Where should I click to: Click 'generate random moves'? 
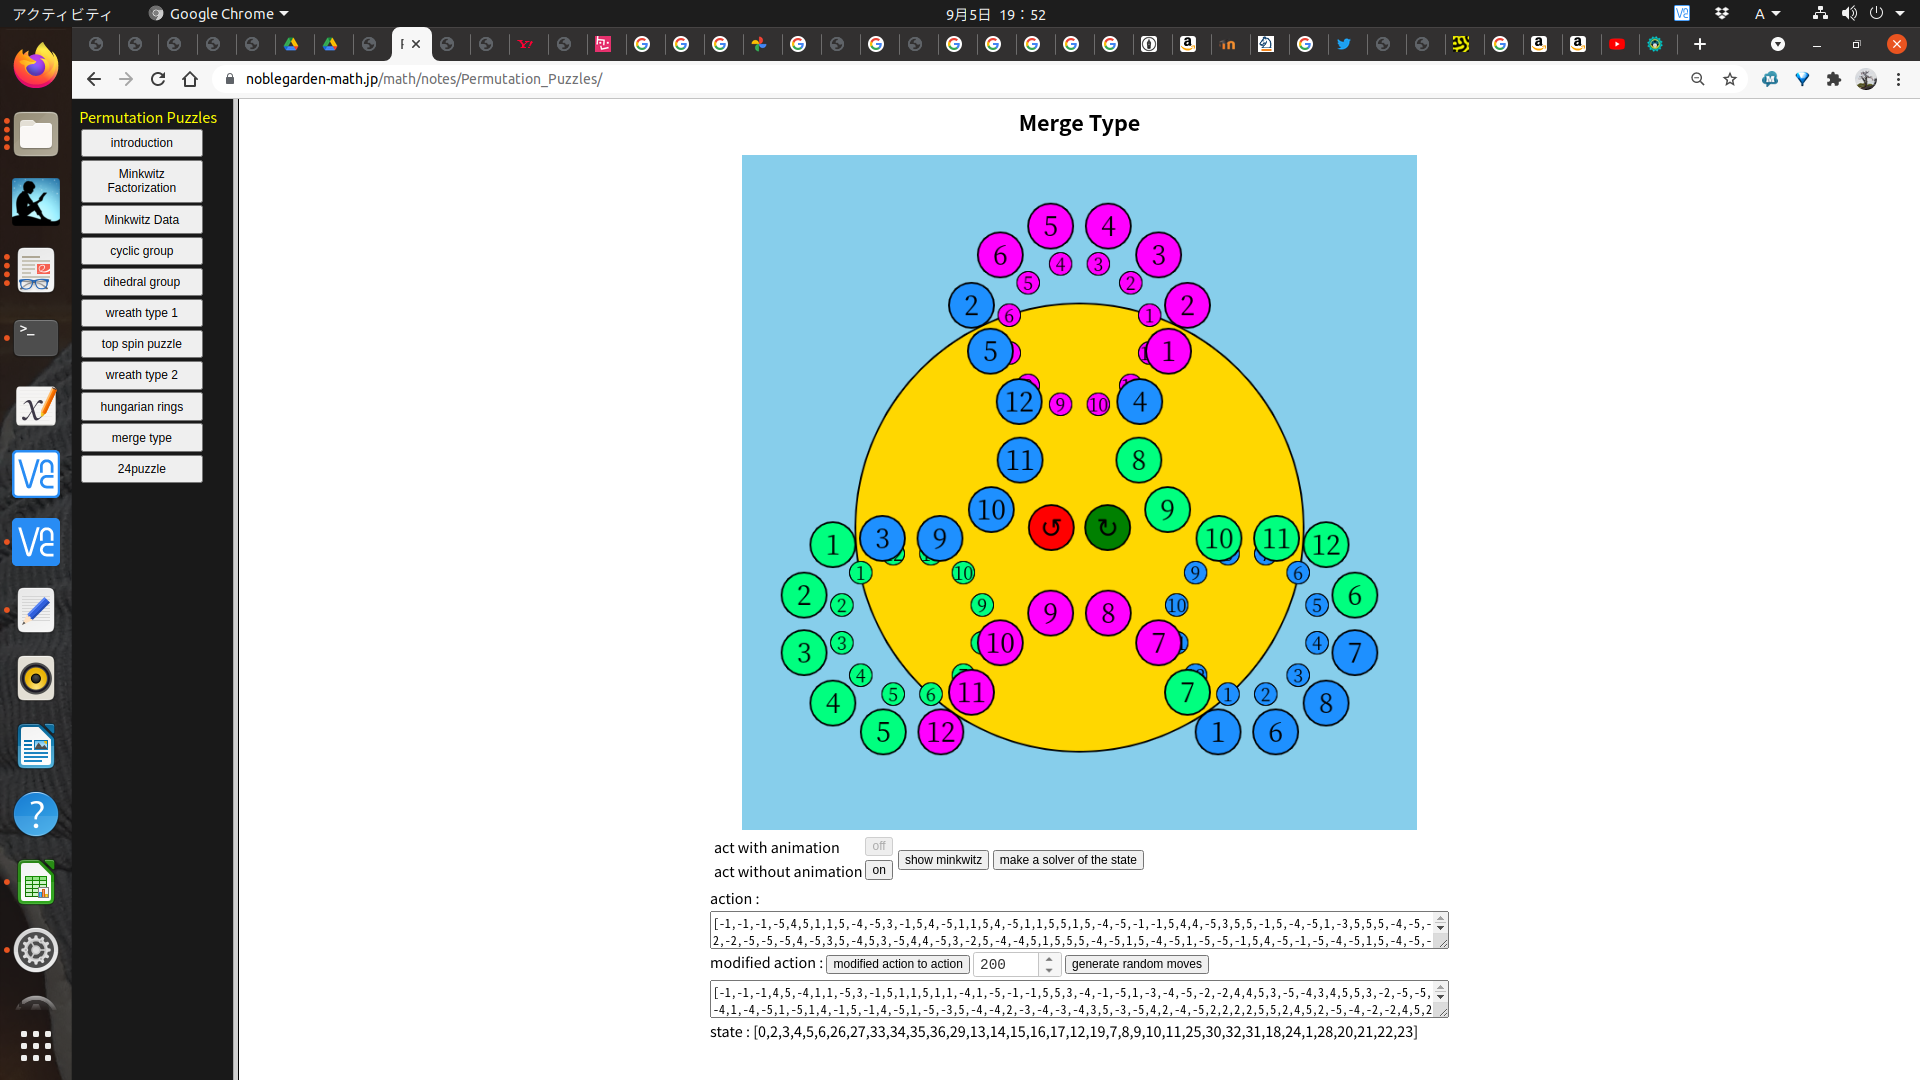(1136, 964)
